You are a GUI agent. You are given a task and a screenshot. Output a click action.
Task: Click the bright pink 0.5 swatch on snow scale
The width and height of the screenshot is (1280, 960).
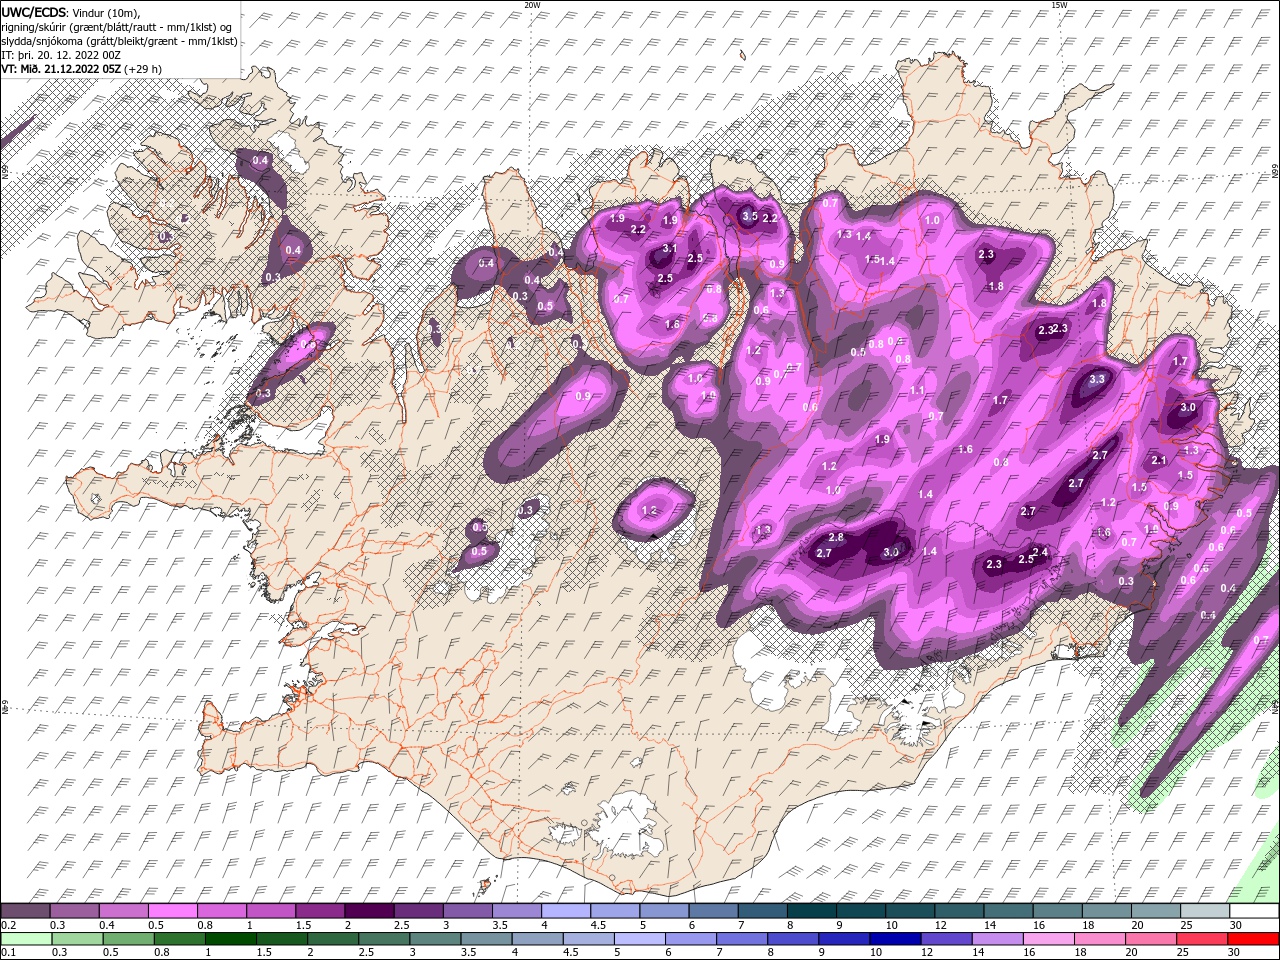coord(172,911)
